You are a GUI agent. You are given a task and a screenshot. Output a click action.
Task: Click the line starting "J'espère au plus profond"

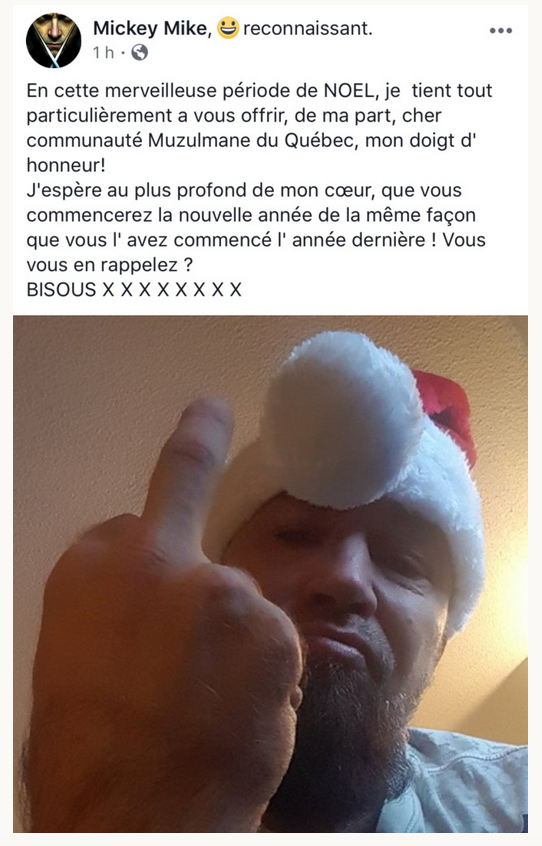[x=244, y=190]
